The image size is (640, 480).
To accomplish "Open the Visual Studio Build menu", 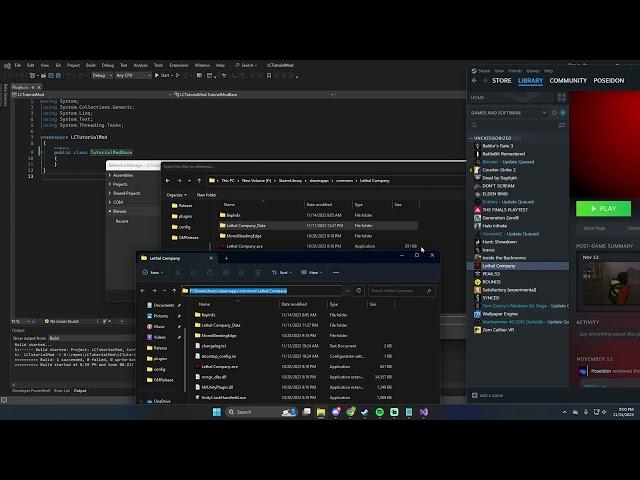I will pyautogui.click(x=91, y=65).
